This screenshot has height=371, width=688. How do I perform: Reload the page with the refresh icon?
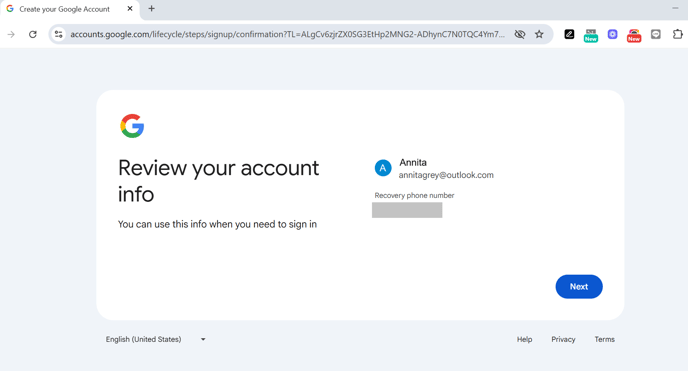[32, 34]
